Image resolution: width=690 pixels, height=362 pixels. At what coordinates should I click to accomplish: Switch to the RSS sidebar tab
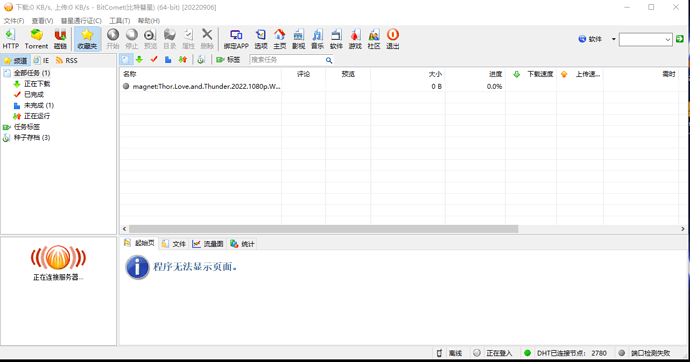pyautogui.click(x=66, y=60)
